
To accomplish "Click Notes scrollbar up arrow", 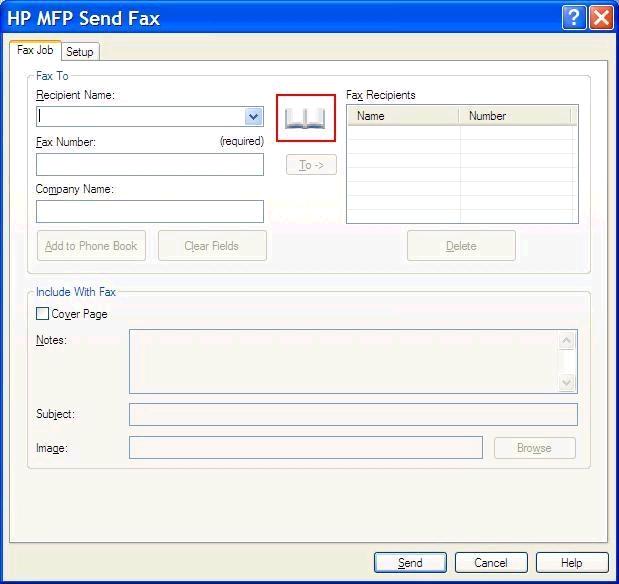I will 566,341.
